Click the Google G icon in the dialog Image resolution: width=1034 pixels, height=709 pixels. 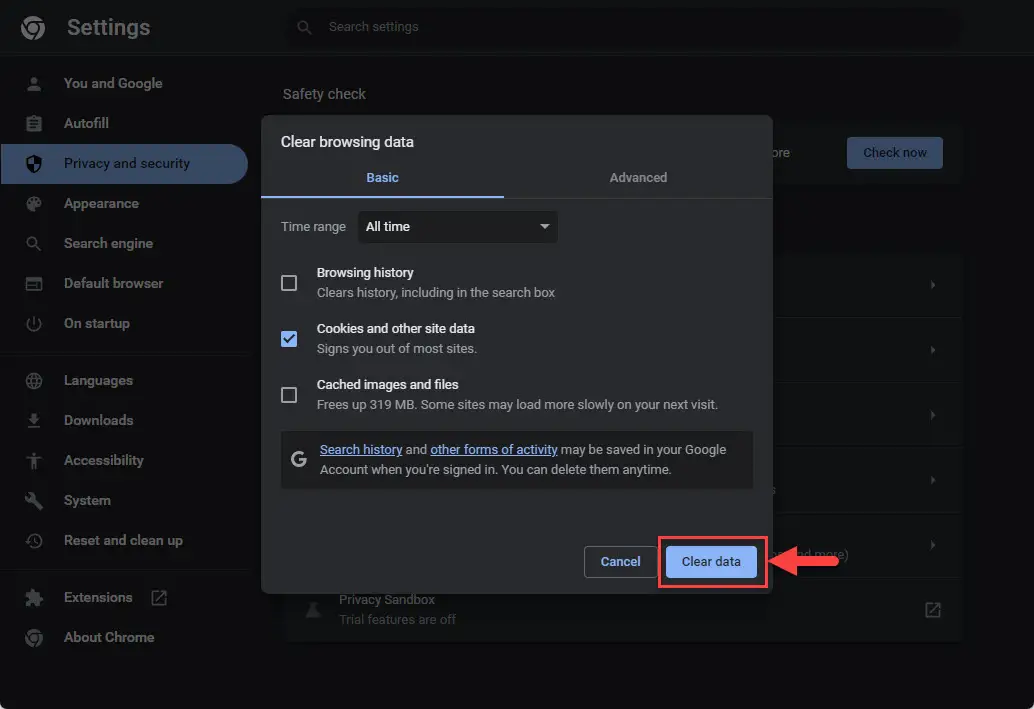click(299, 459)
